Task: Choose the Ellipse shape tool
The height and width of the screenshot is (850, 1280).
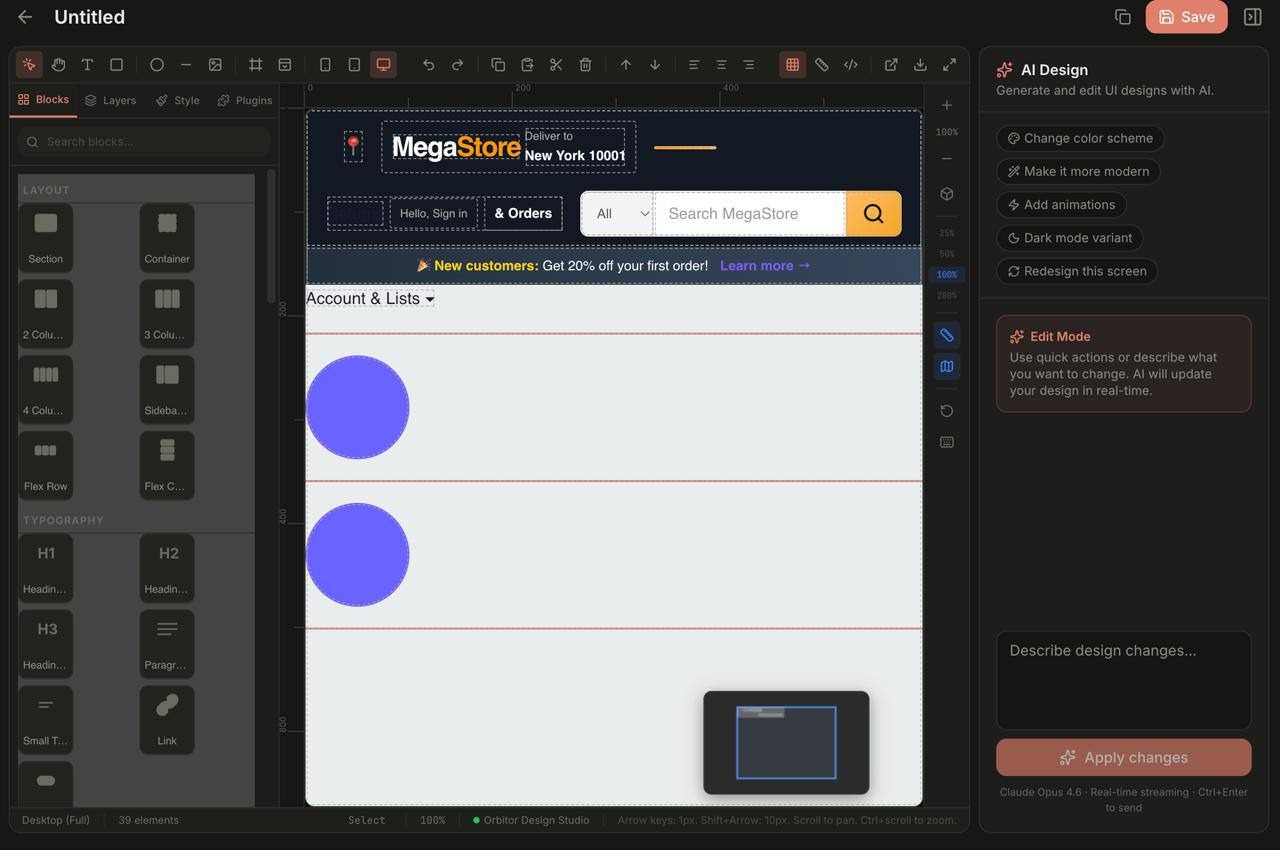Action: [x=157, y=65]
